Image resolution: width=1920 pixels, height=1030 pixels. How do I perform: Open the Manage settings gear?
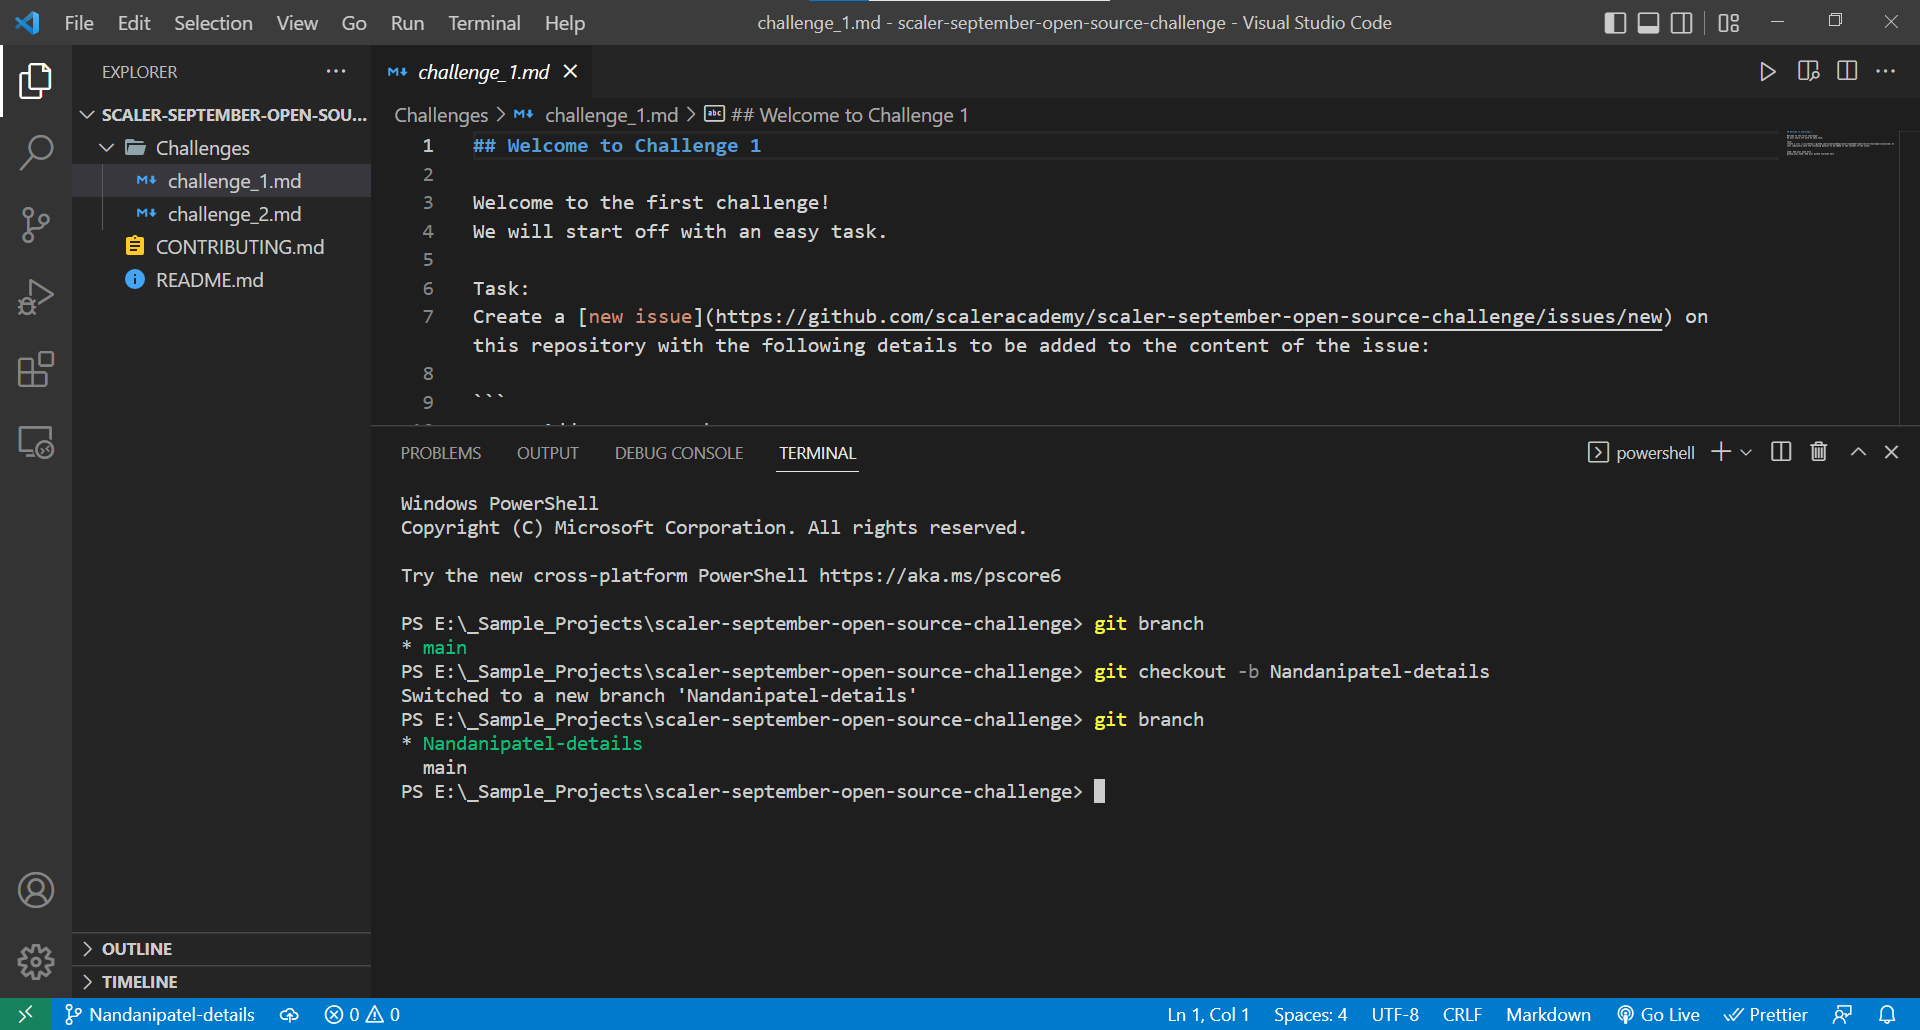click(x=36, y=962)
